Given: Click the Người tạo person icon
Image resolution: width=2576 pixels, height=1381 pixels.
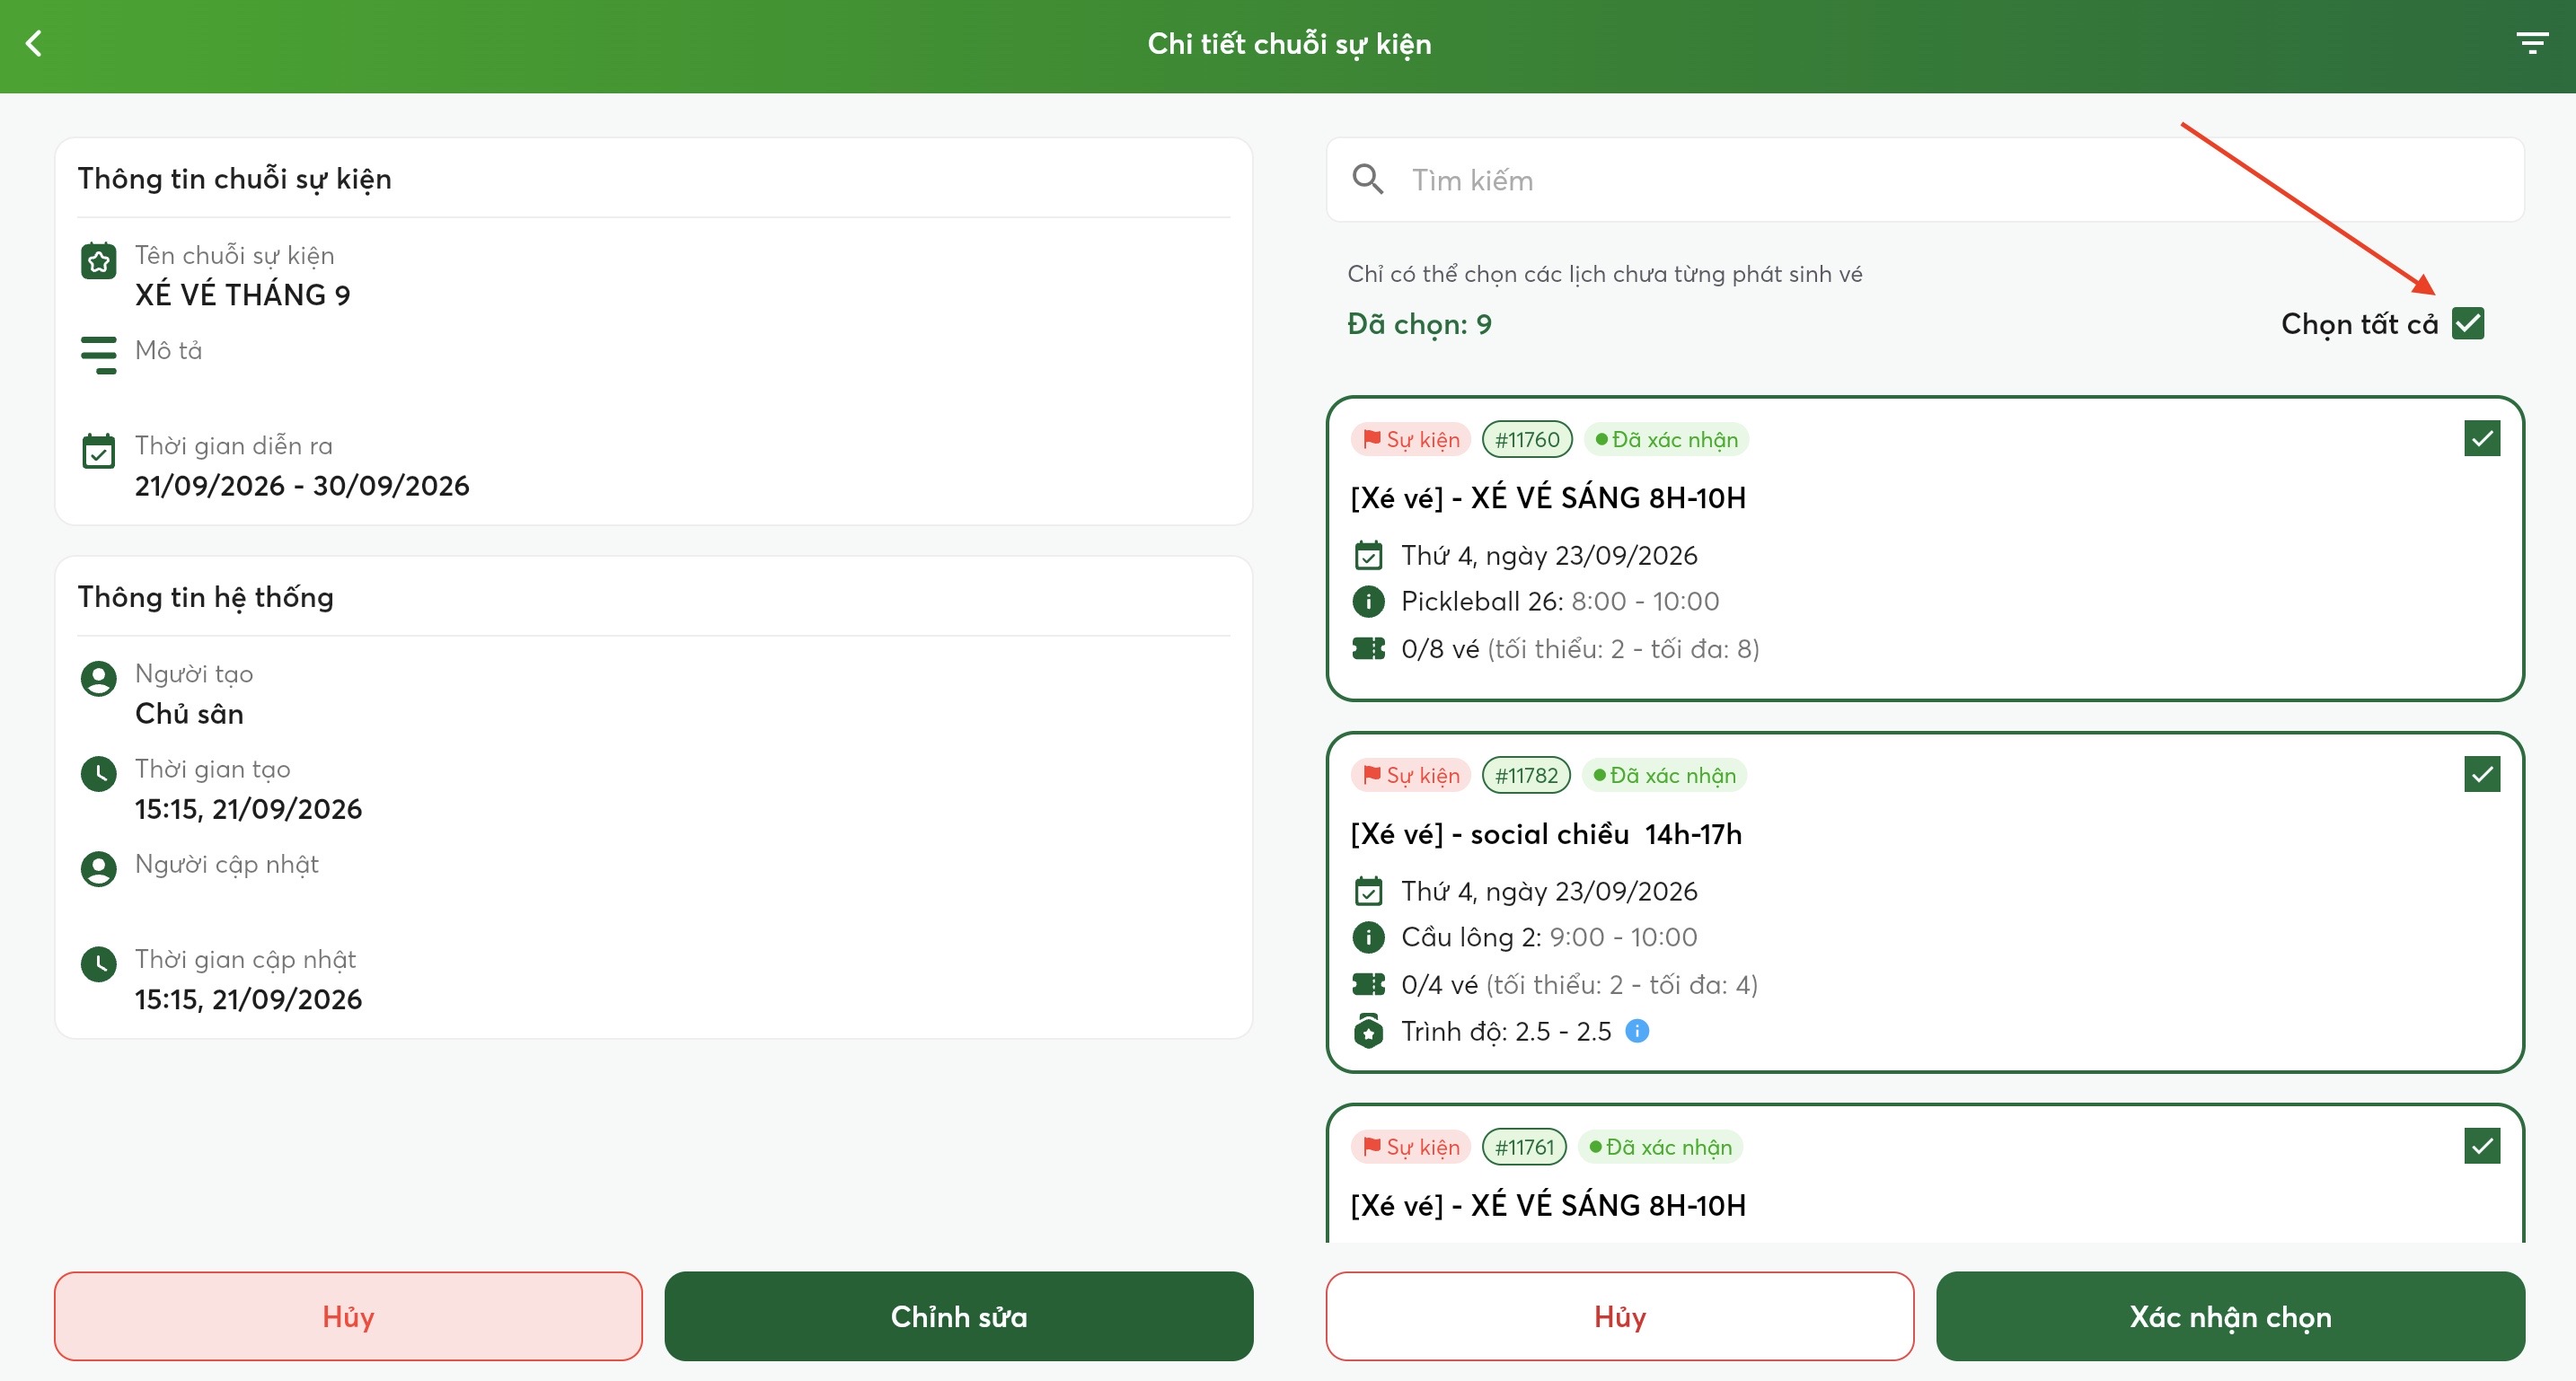Looking at the screenshot, I should coord(98,679).
